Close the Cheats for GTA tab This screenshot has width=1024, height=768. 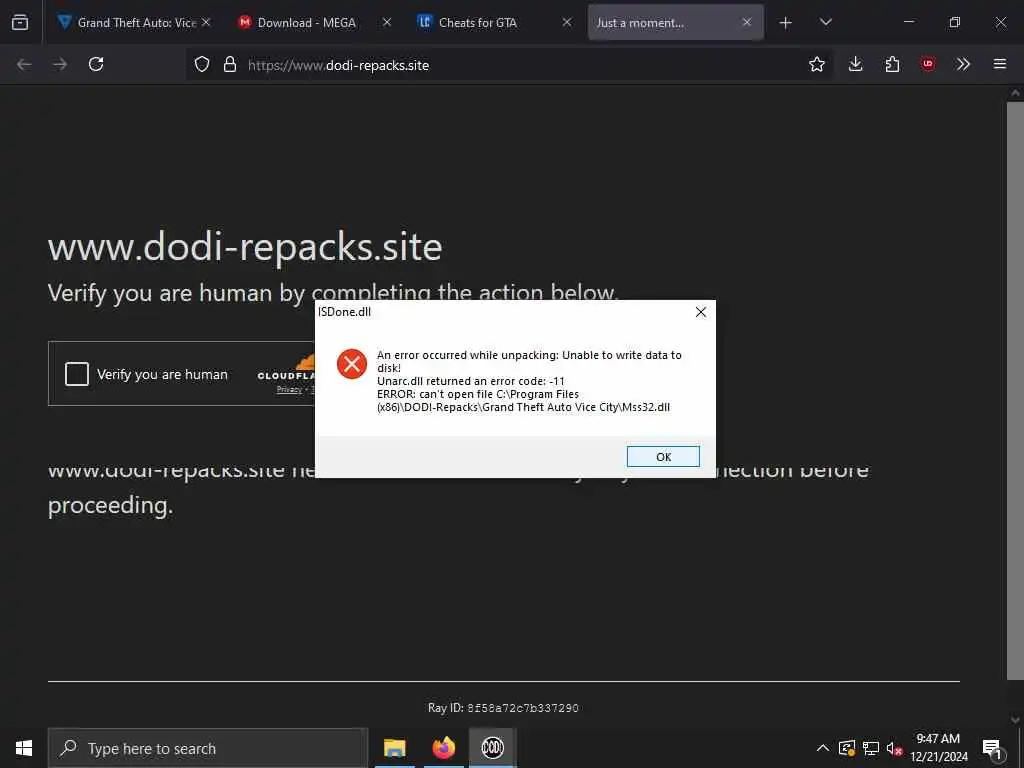point(567,22)
